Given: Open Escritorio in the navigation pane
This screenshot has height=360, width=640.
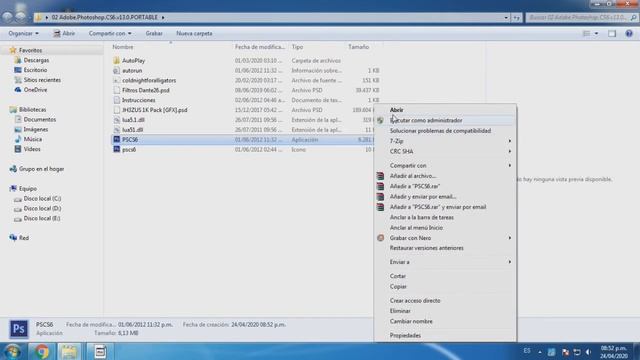Looking at the screenshot, I should pyautogui.click(x=35, y=70).
